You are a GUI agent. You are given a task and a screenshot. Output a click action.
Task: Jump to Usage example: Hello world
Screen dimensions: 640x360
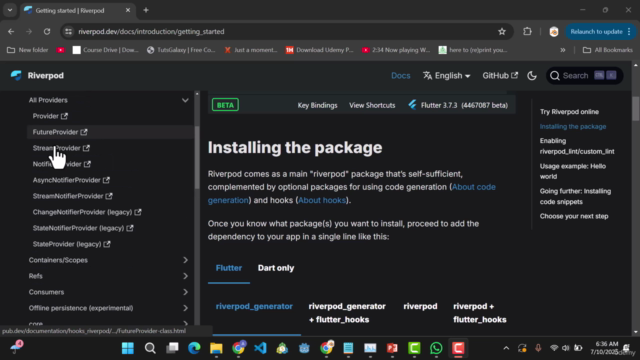573,171
